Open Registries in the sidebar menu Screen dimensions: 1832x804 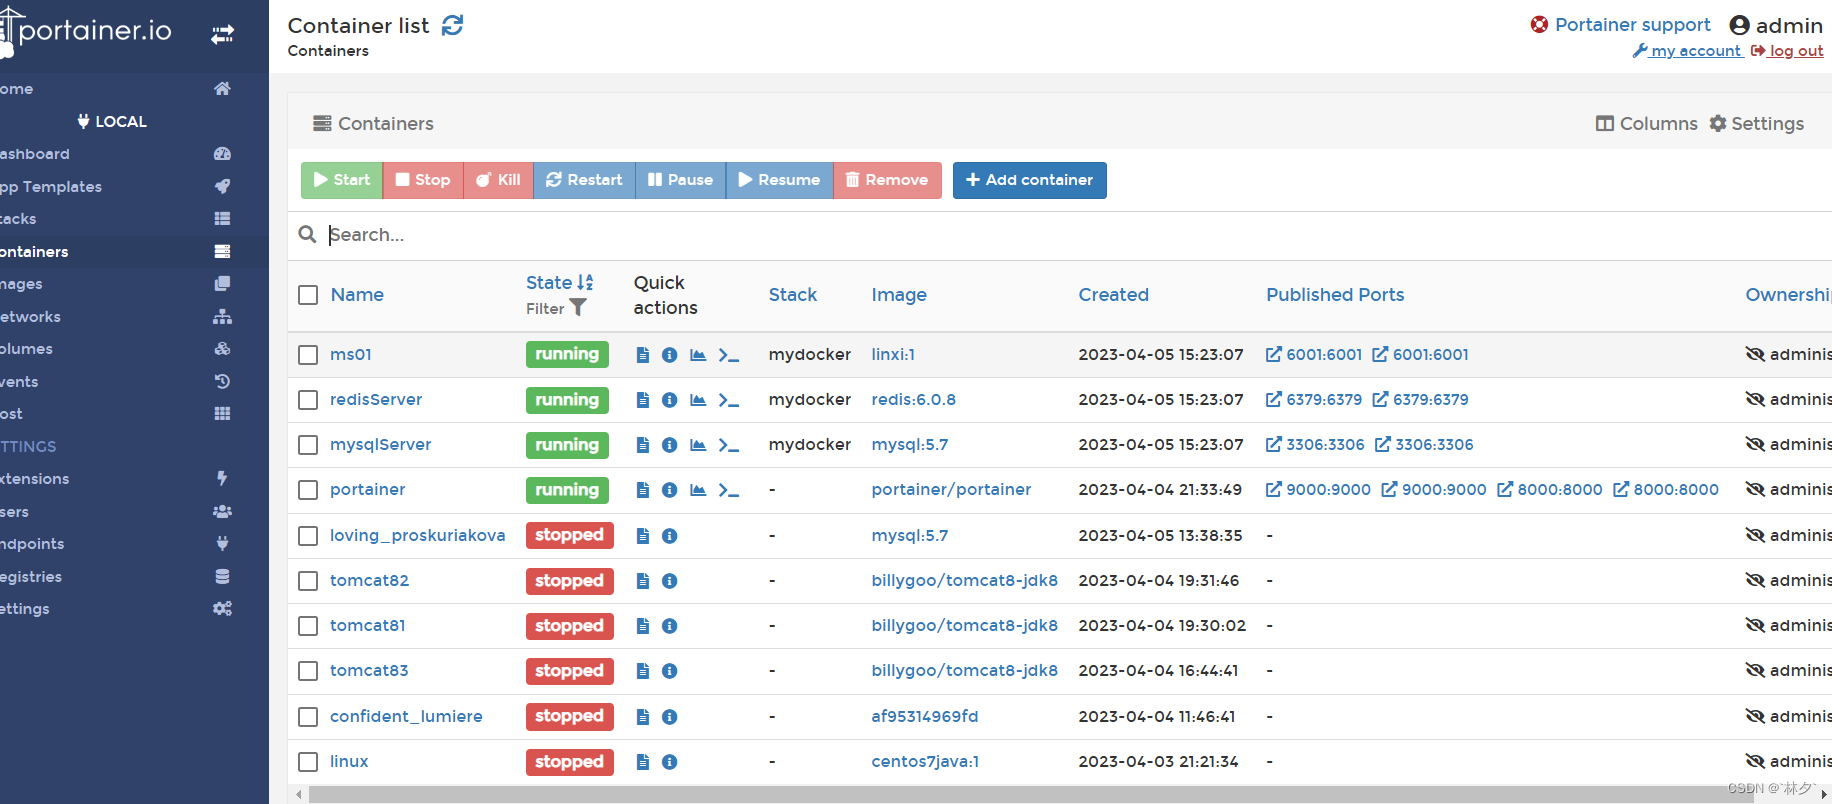(134, 576)
